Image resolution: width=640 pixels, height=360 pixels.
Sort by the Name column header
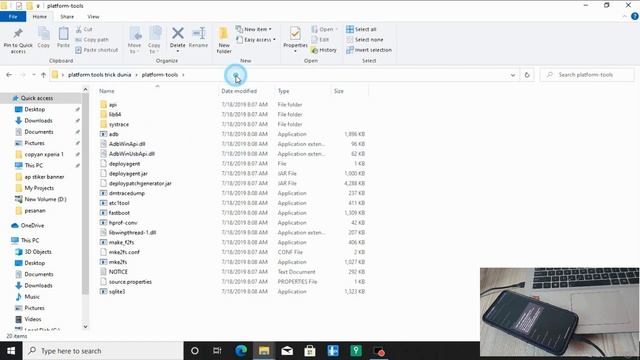click(x=107, y=91)
